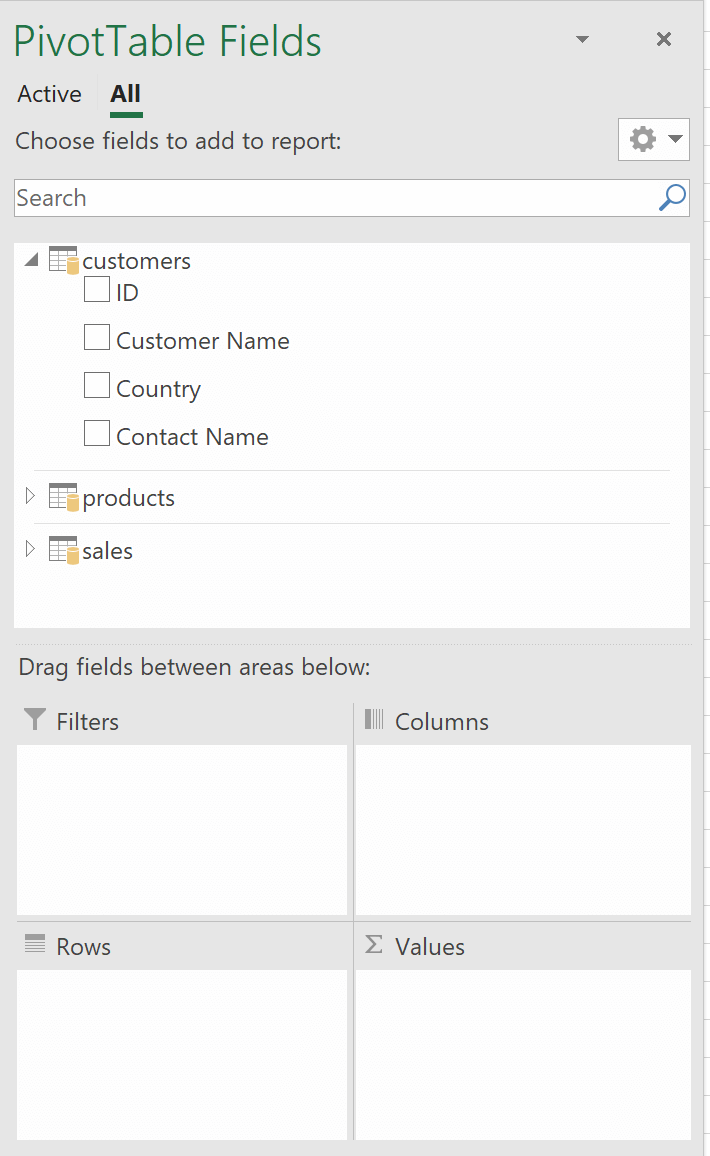710x1156 pixels.
Task: Enable the Customer Name field
Action: [x=97, y=337]
